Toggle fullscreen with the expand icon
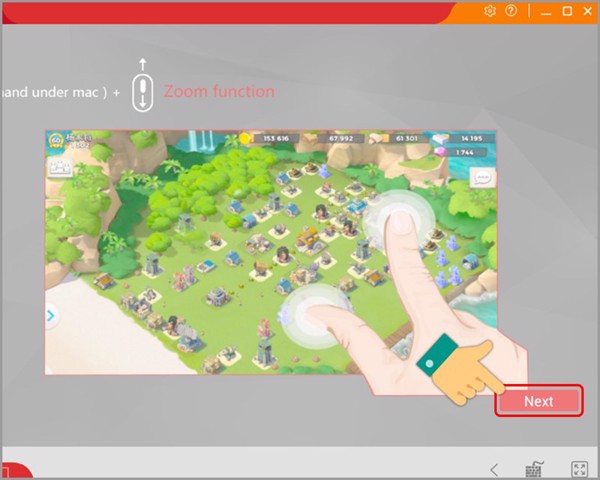Screen dimensions: 600x480 pyautogui.click(x=579, y=470)
